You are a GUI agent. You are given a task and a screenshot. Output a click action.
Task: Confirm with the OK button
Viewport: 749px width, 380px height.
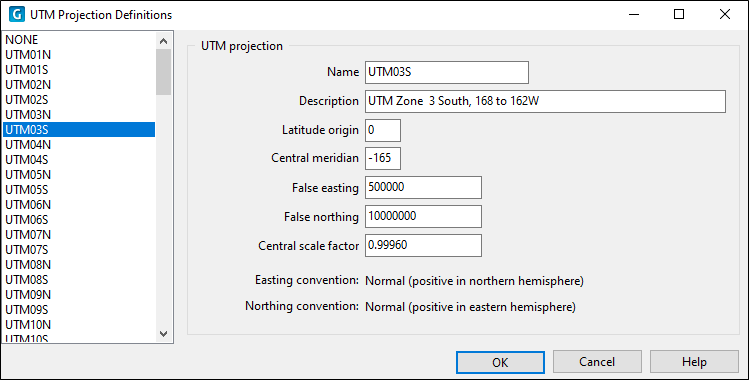[500, 362]
